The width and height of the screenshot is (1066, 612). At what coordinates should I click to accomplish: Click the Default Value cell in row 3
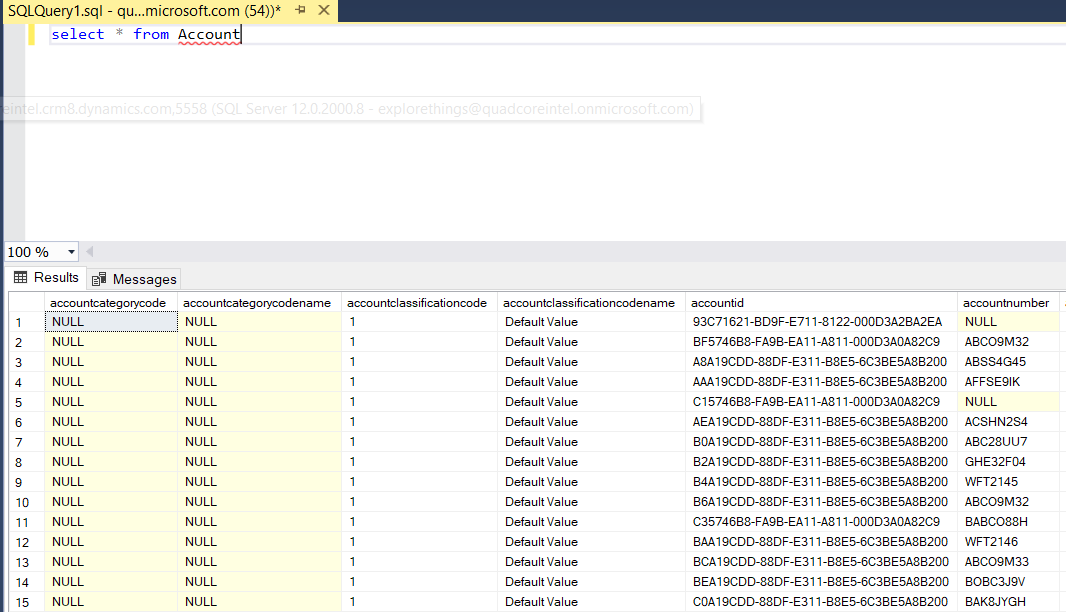click(539, 361)
